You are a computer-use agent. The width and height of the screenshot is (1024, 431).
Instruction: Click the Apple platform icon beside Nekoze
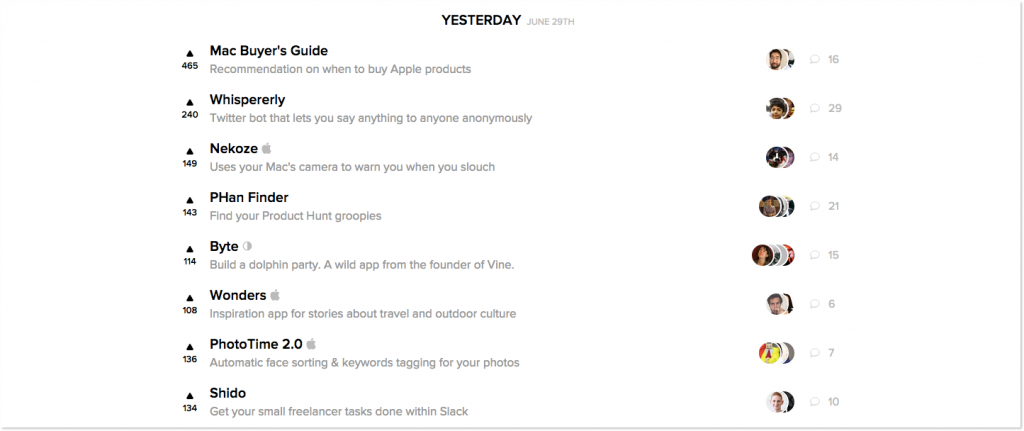266,148
